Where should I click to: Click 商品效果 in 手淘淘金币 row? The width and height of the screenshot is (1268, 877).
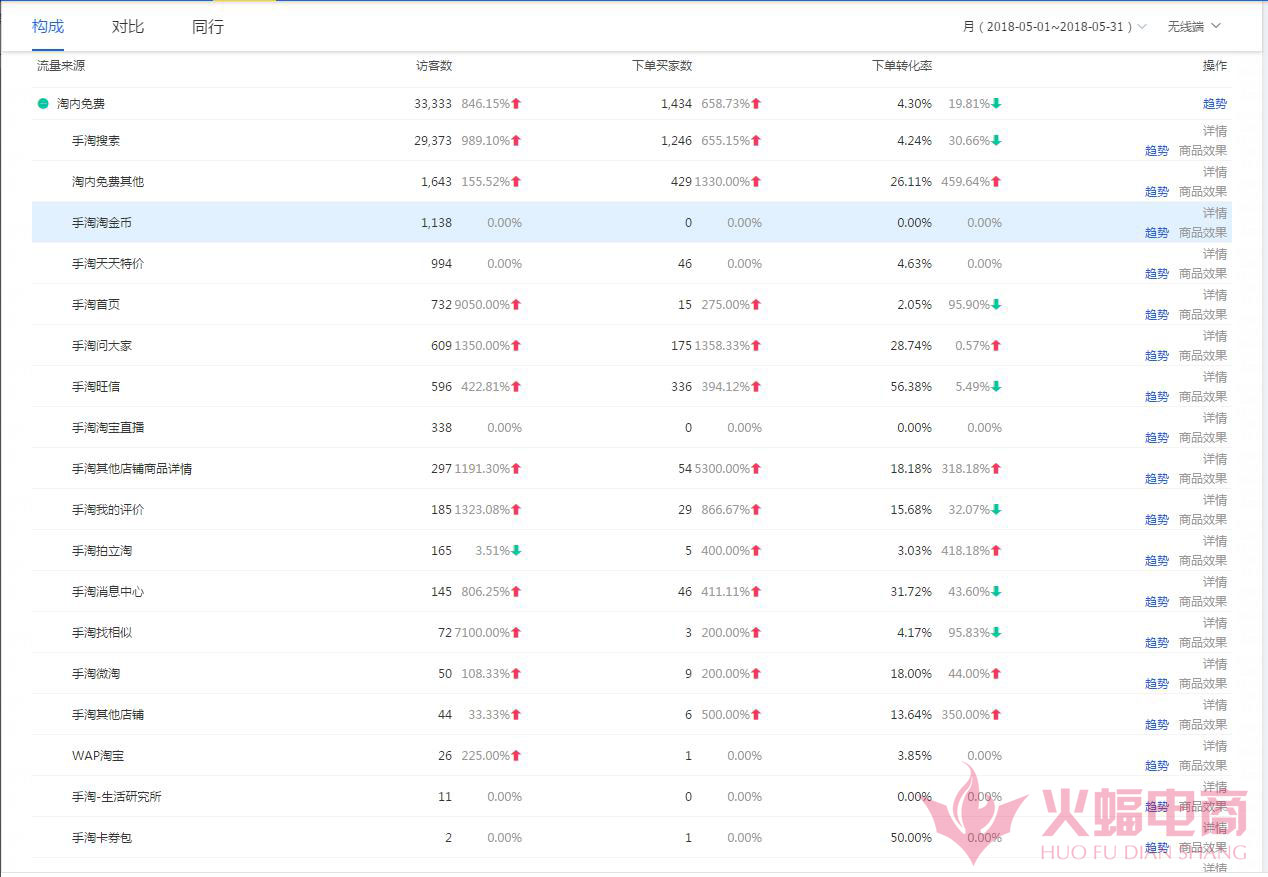1203,233
